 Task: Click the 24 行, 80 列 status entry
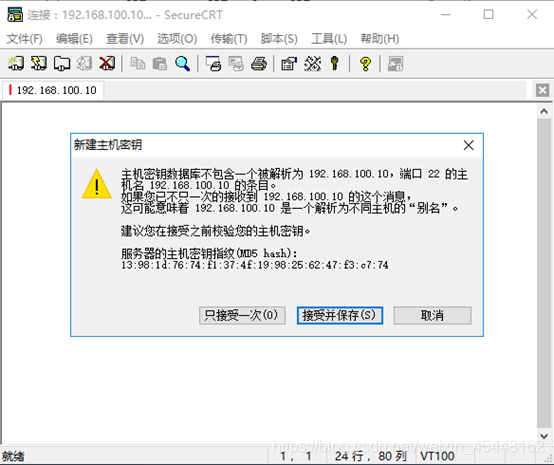[371, 456]
